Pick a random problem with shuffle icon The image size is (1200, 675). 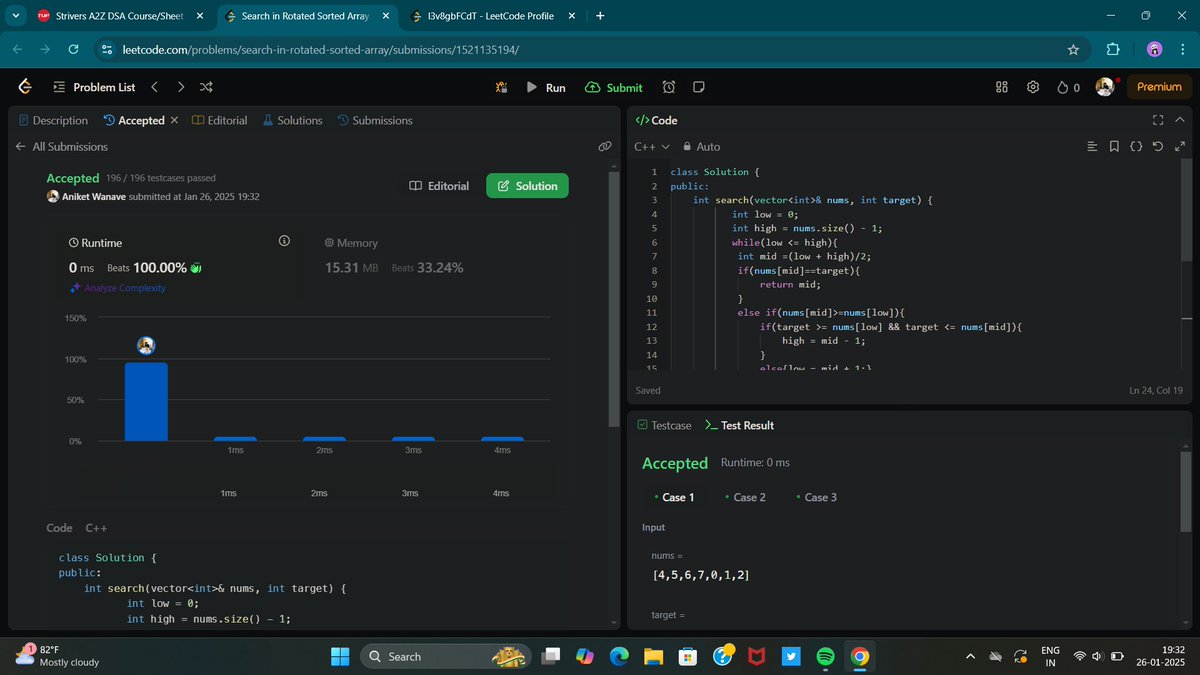[x=206, y=87]
